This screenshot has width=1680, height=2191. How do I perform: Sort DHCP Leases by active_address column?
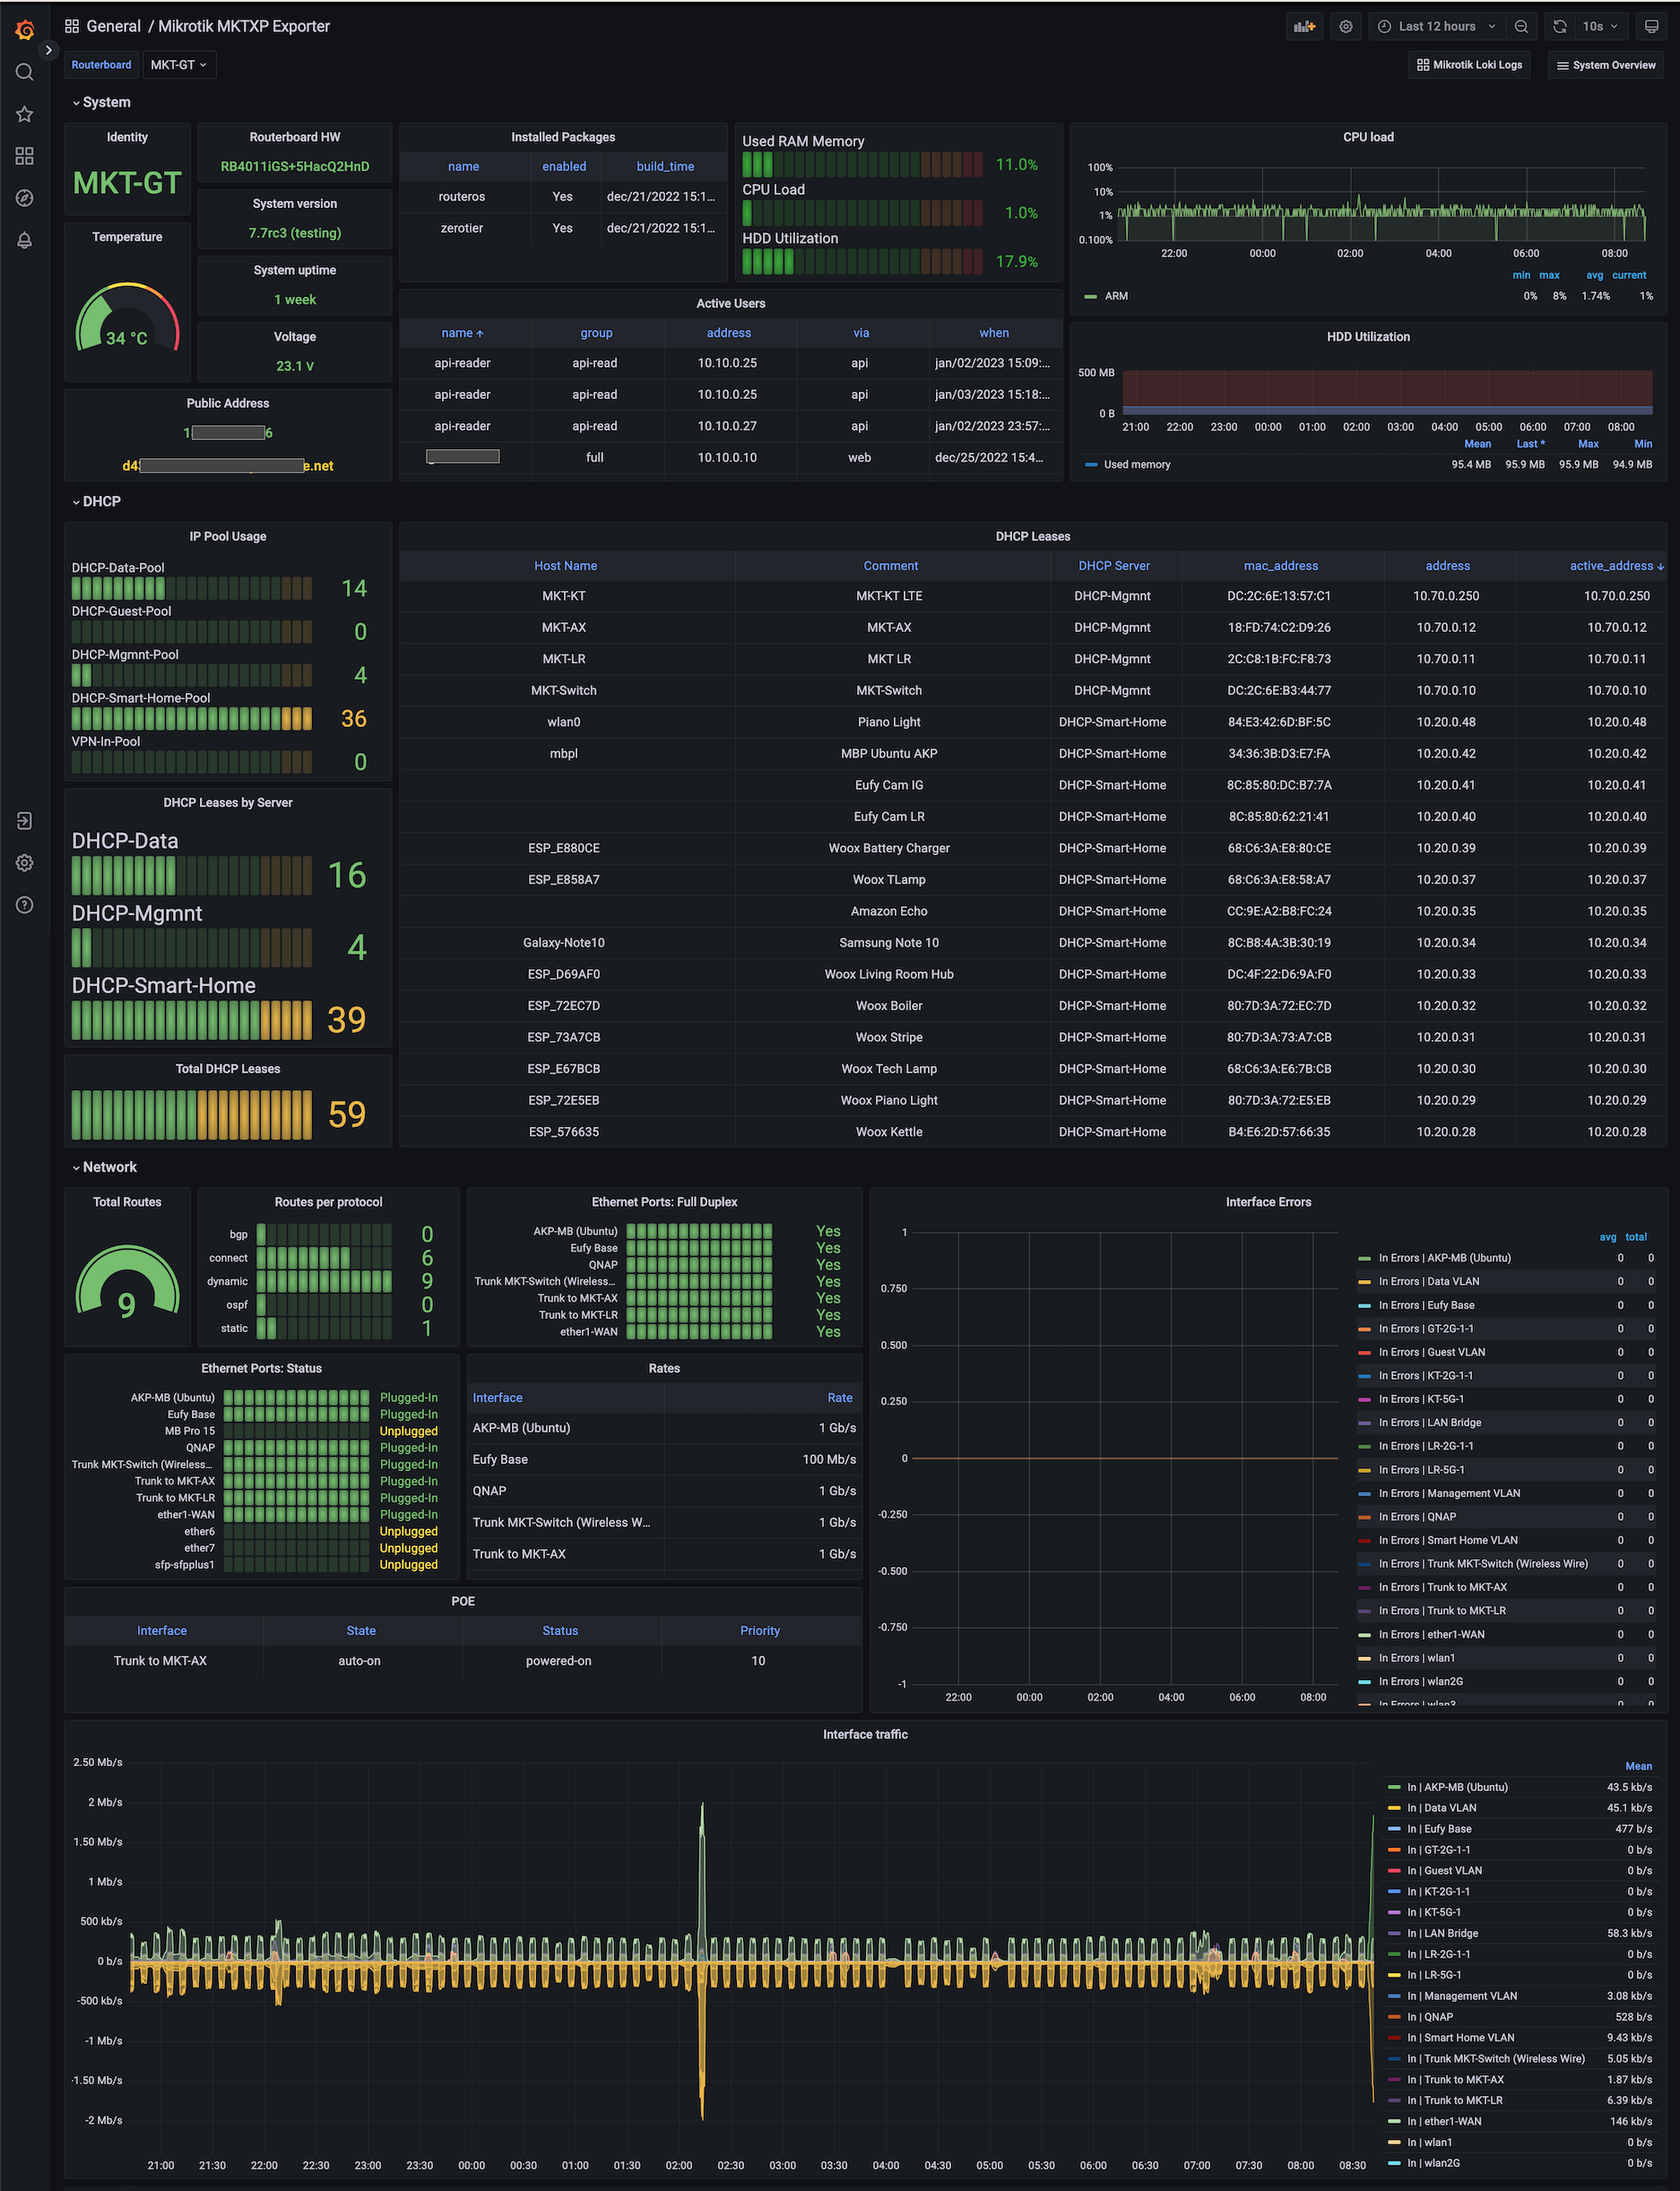[1616, 566]
